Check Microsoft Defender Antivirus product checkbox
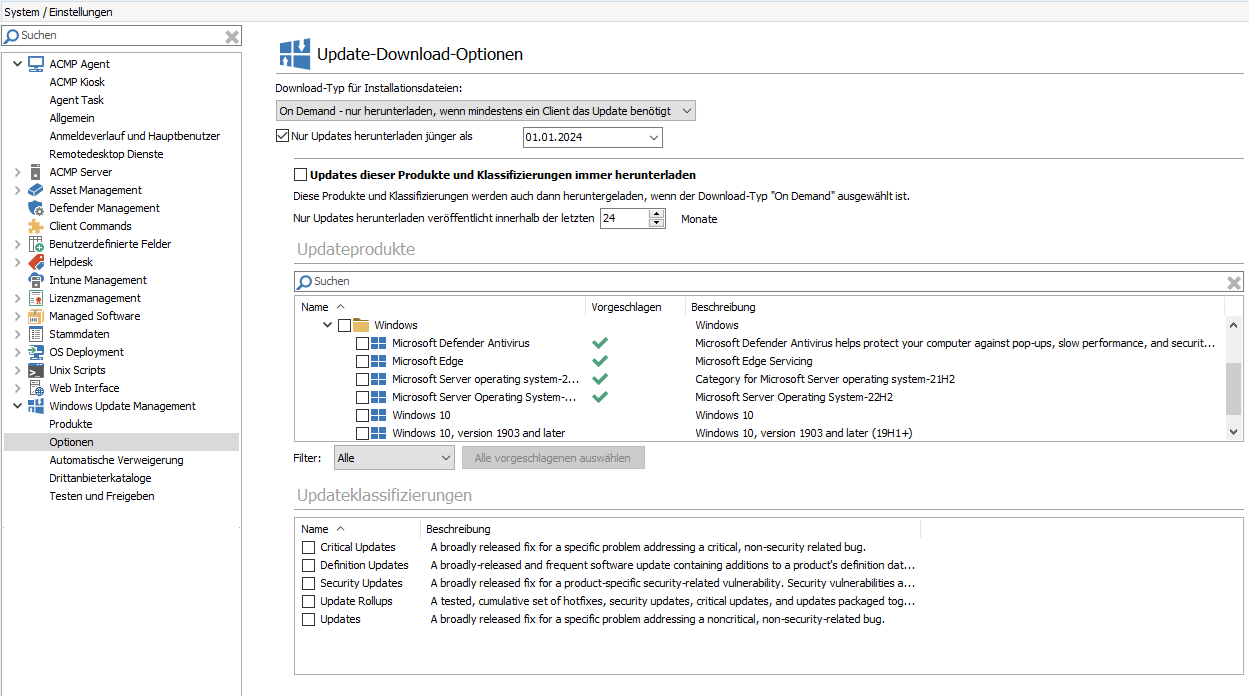 (363, 343)
